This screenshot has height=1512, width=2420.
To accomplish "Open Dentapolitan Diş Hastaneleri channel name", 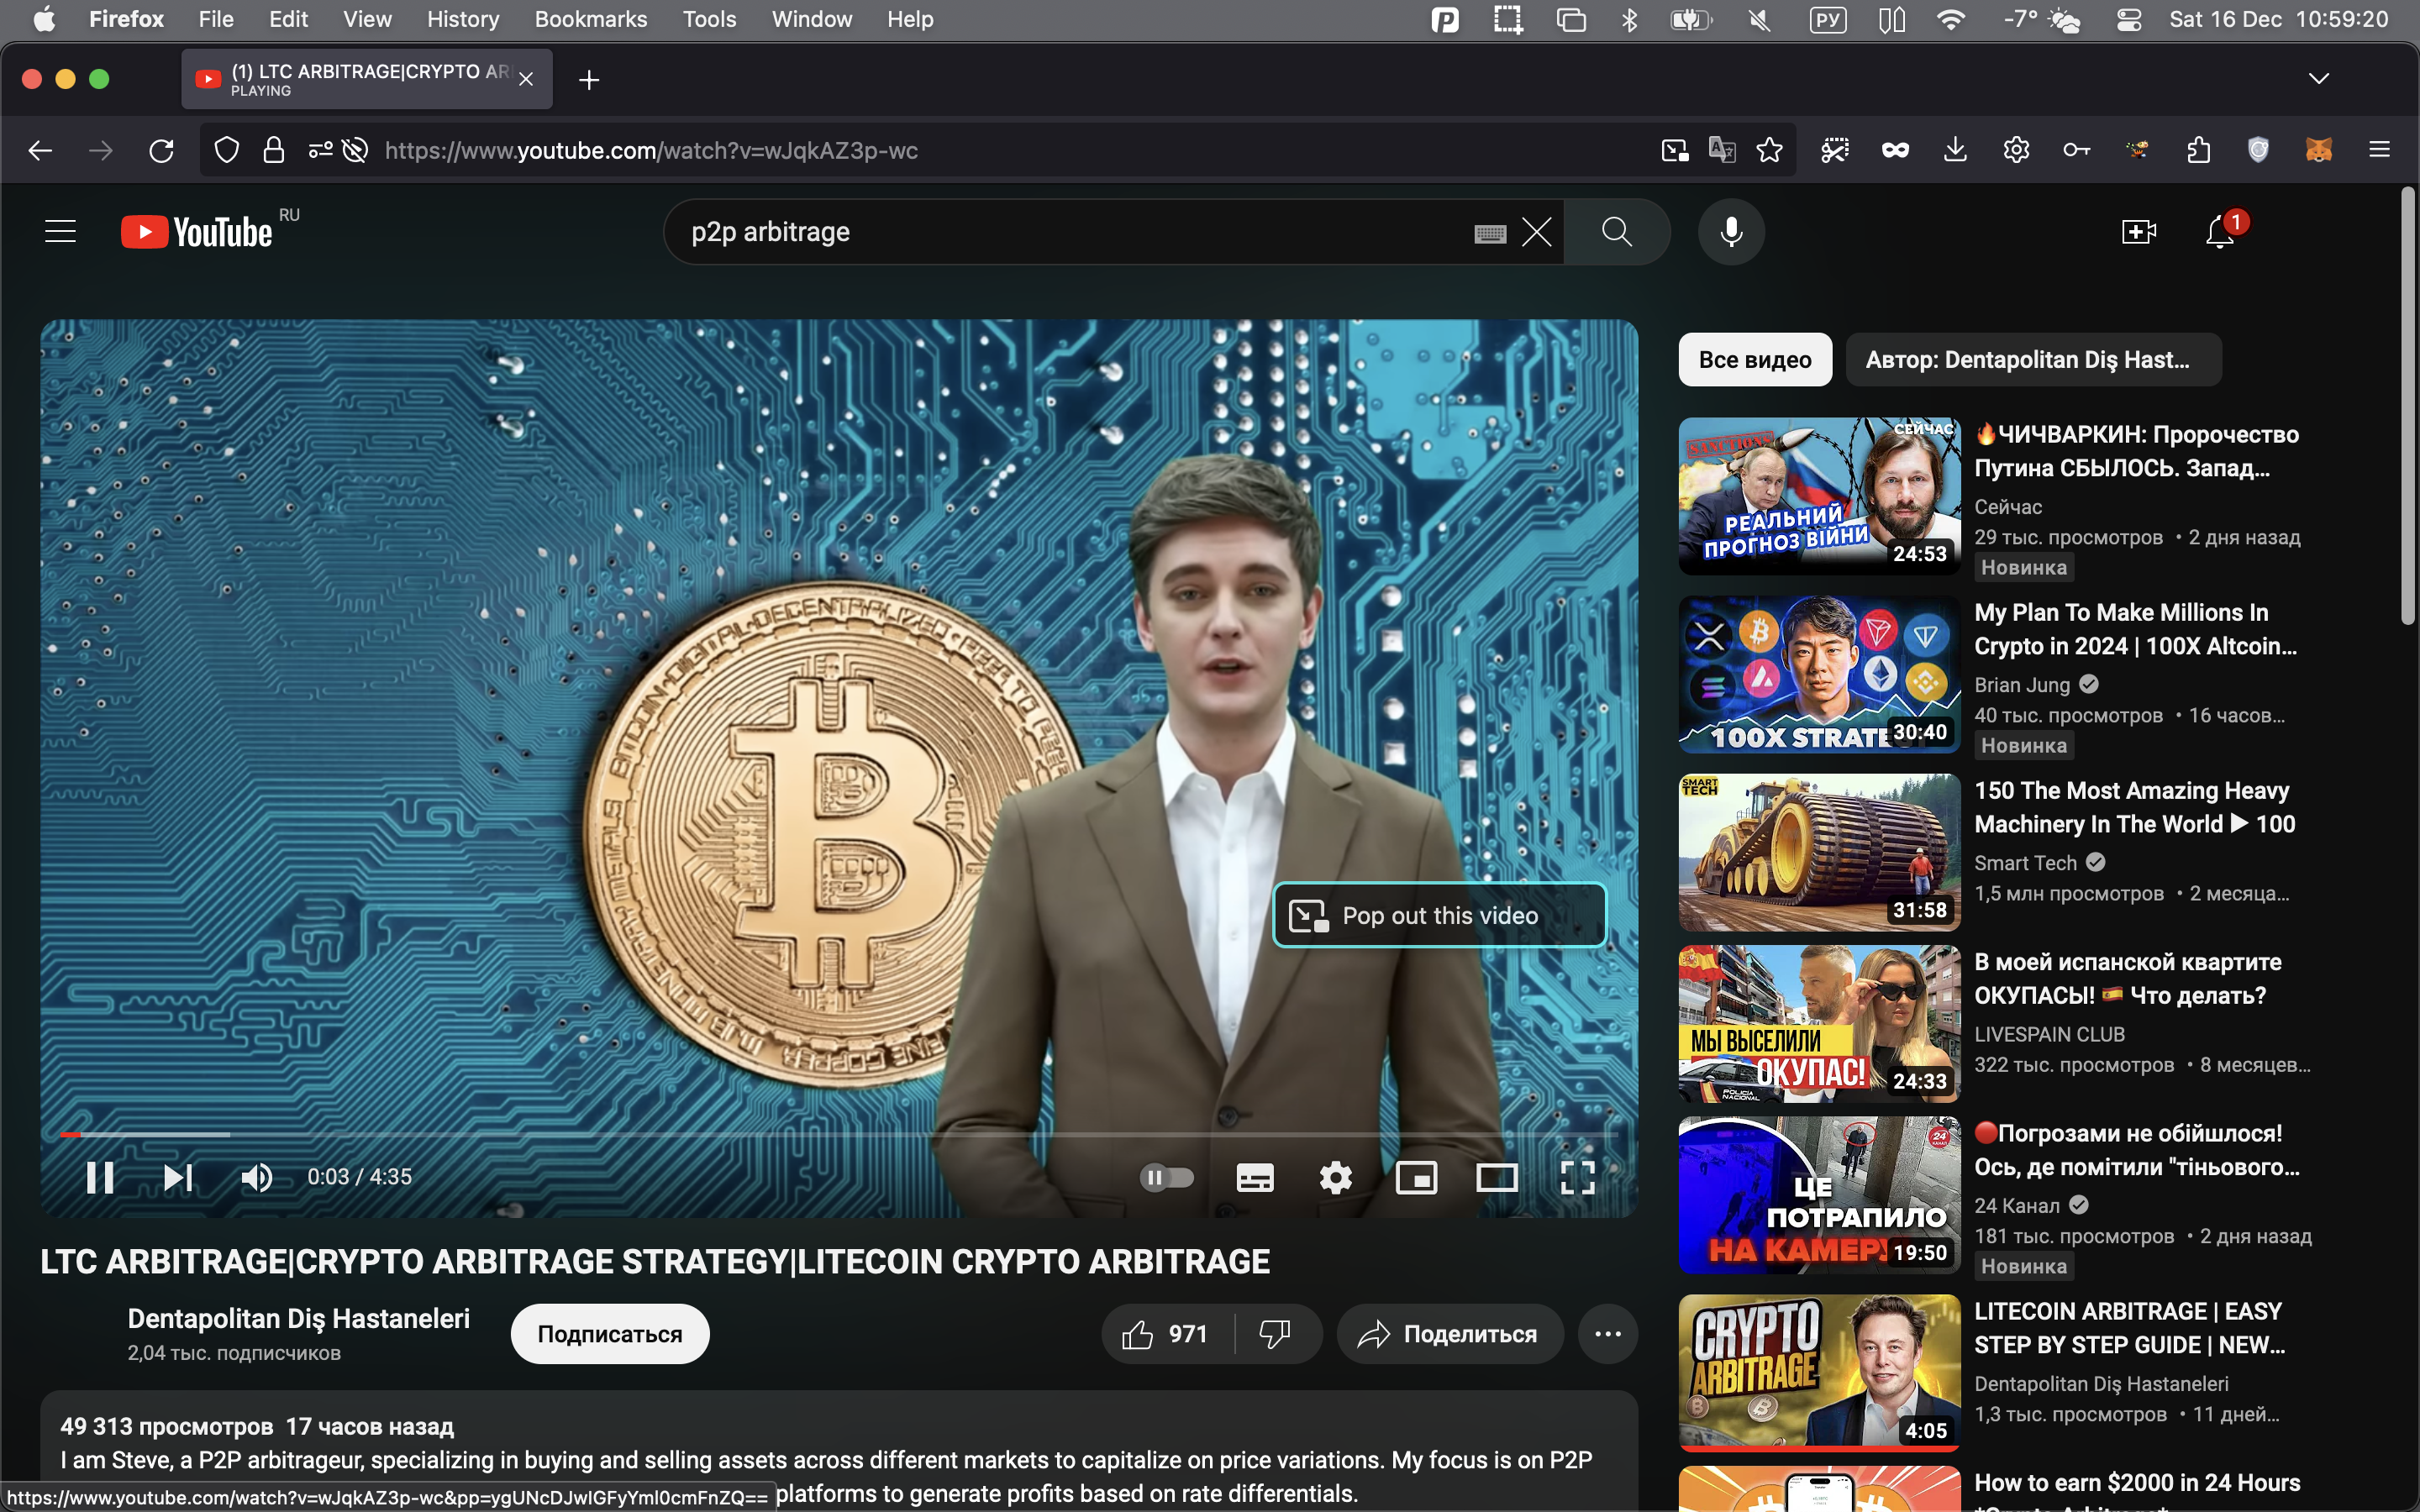I will pos(298,1318).
